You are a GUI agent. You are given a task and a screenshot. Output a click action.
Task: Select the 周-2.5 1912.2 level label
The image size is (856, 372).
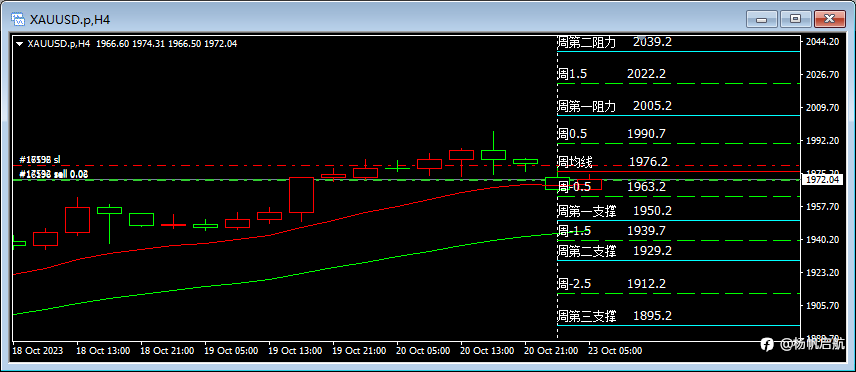point(611,284)
